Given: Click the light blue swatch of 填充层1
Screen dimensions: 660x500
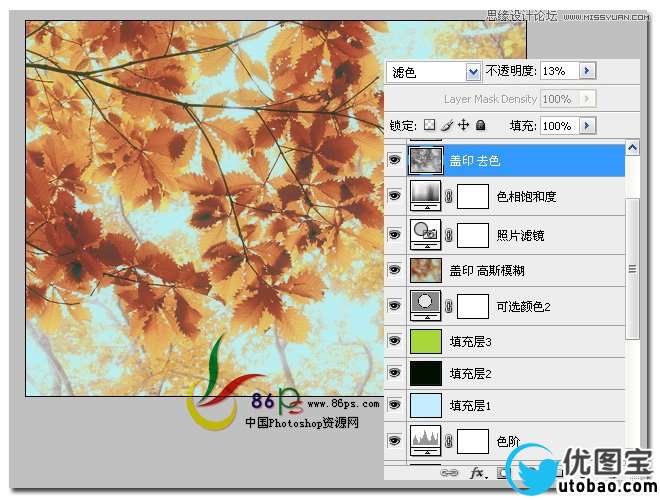Looking at the screenshot, I should 426,405.
